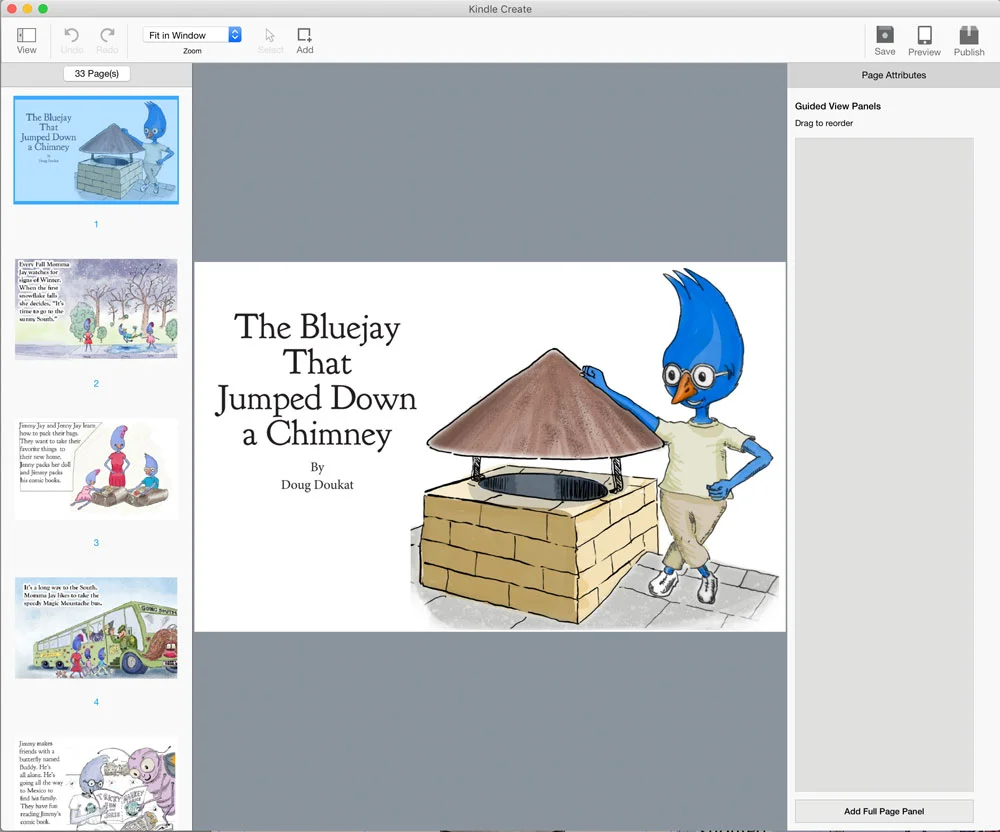Click the cover page on the canvas
This screenshot has height=832, width=1000.
pos(490,447)
